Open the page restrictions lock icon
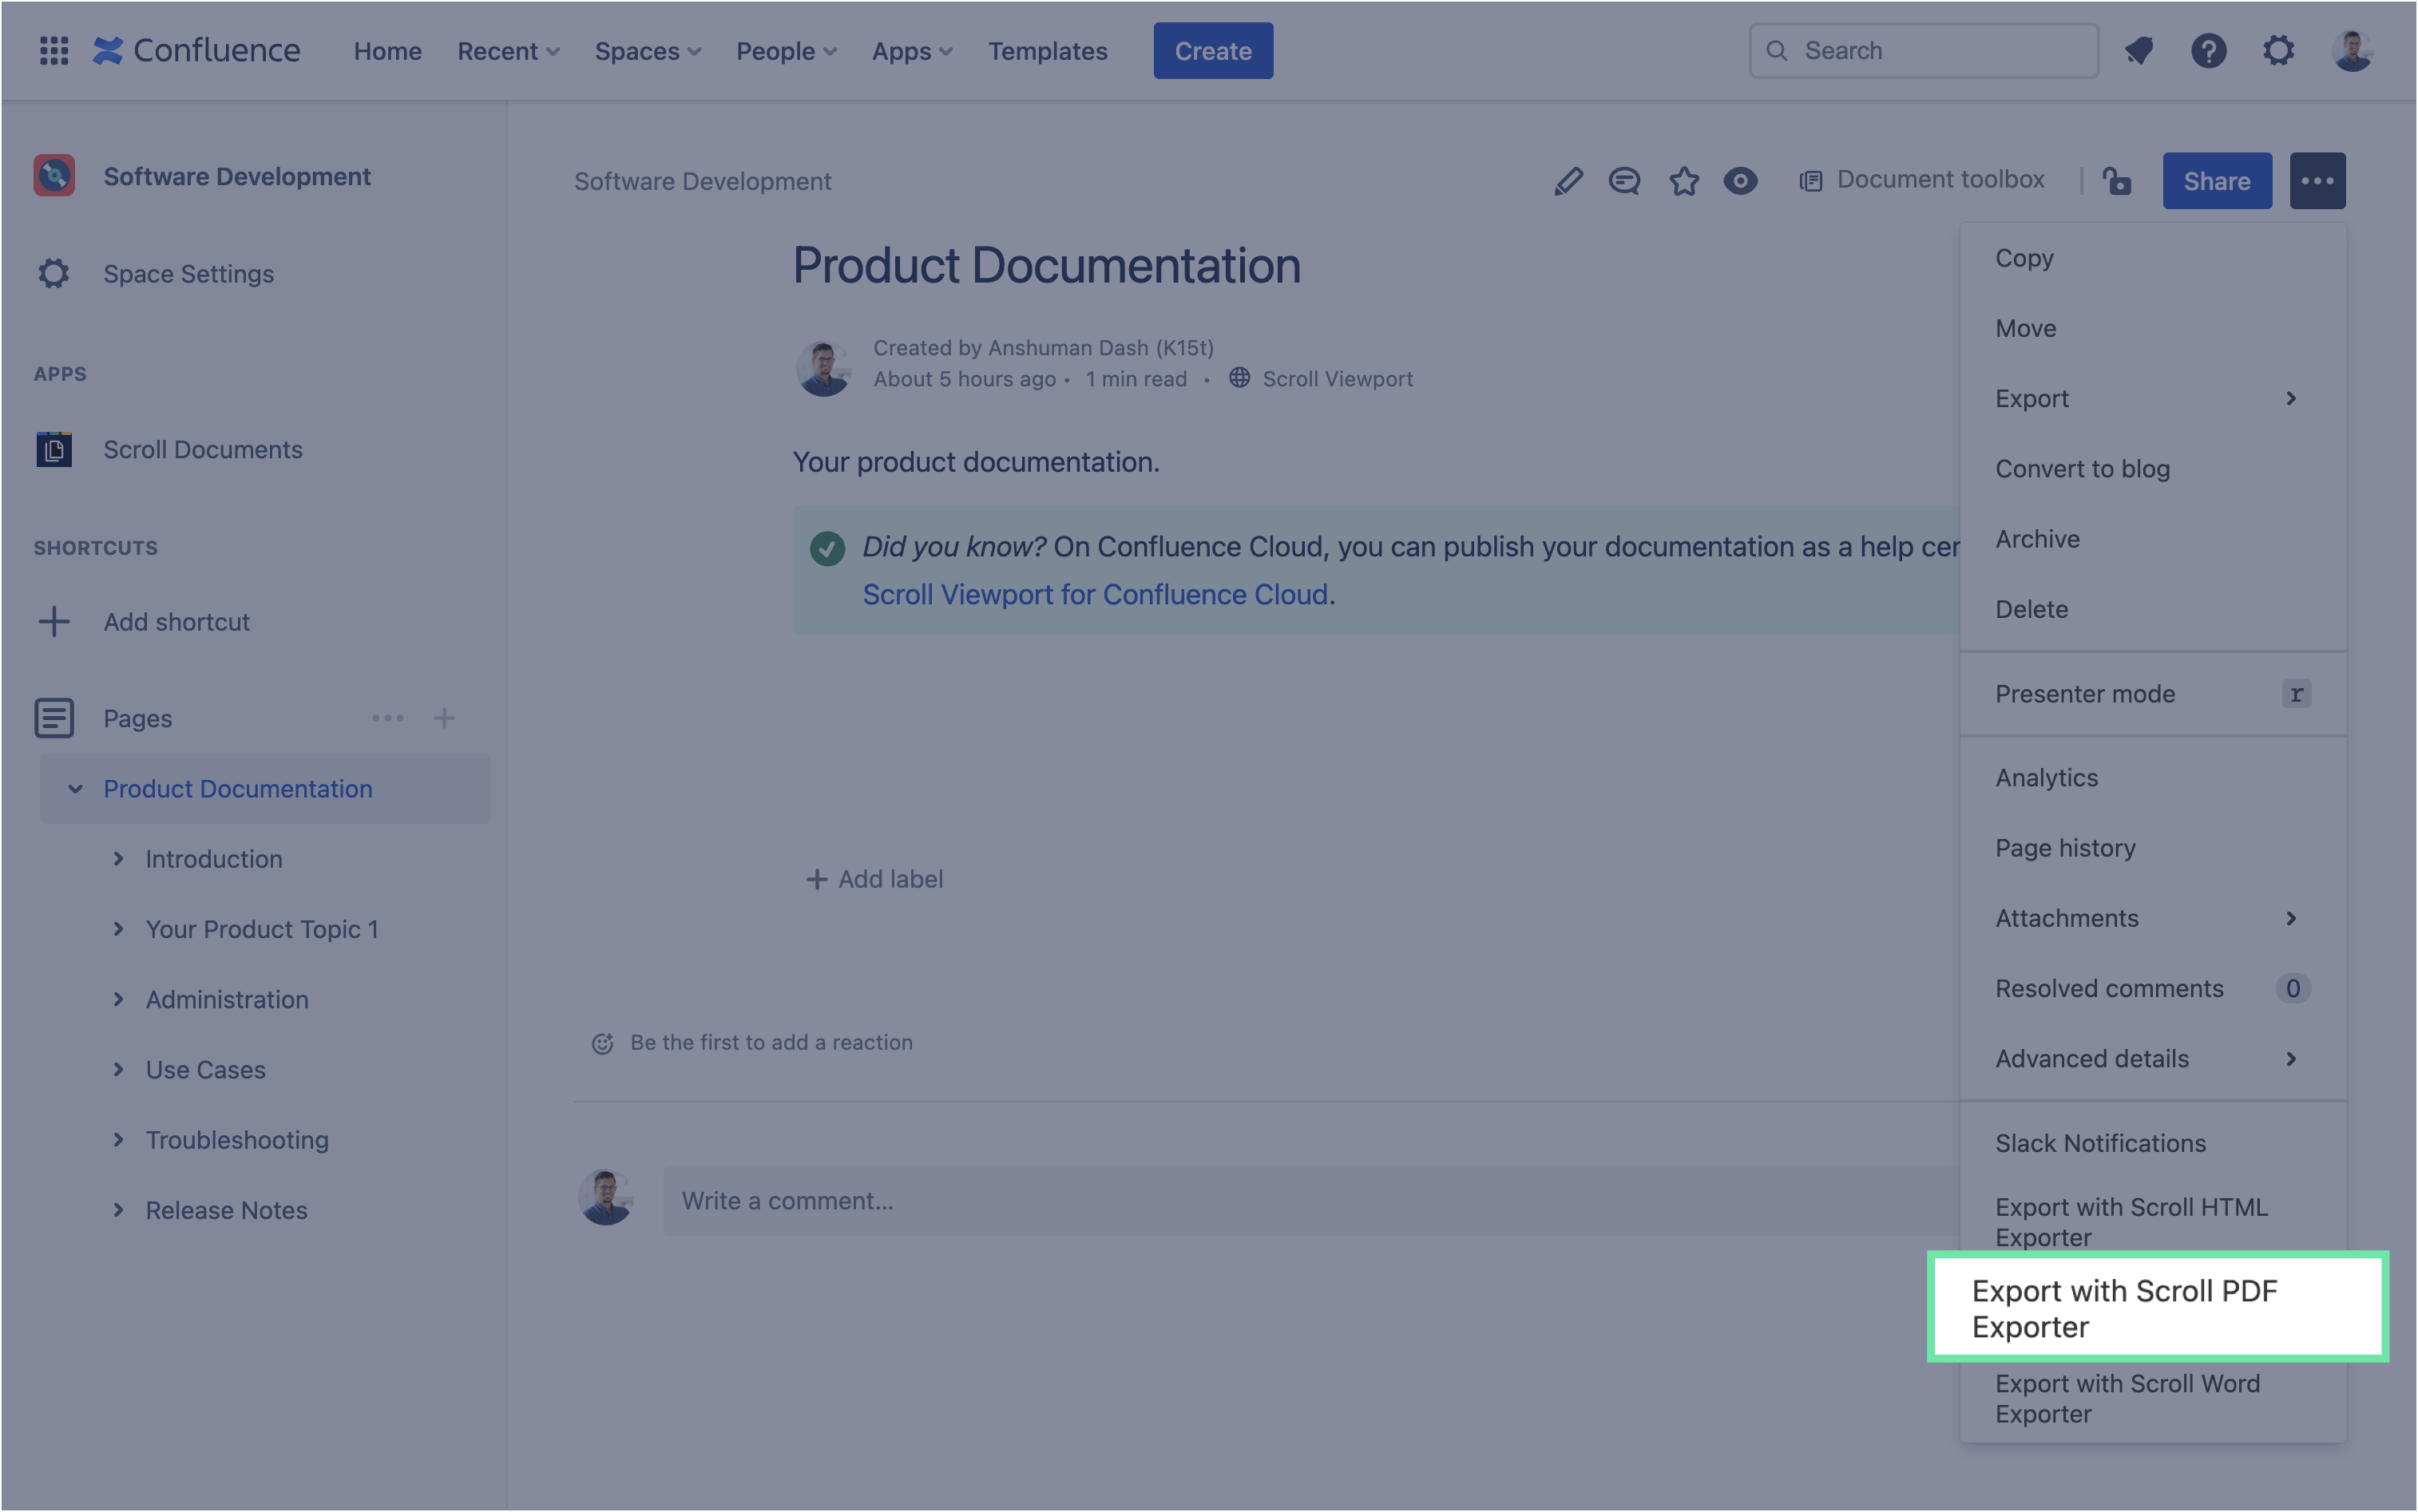The width and height of the screenshot is (2418, 1512). point(2116,181)
